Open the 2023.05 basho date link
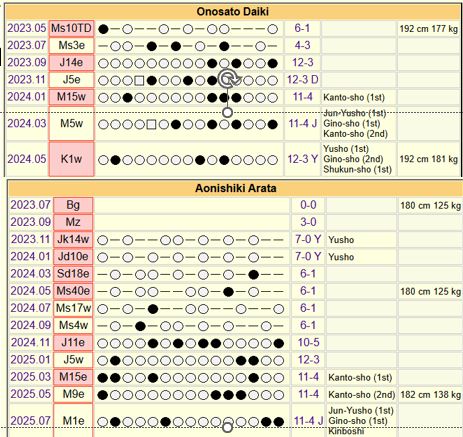The height and width of the screenshot is (437, 463). coord(27,28)
